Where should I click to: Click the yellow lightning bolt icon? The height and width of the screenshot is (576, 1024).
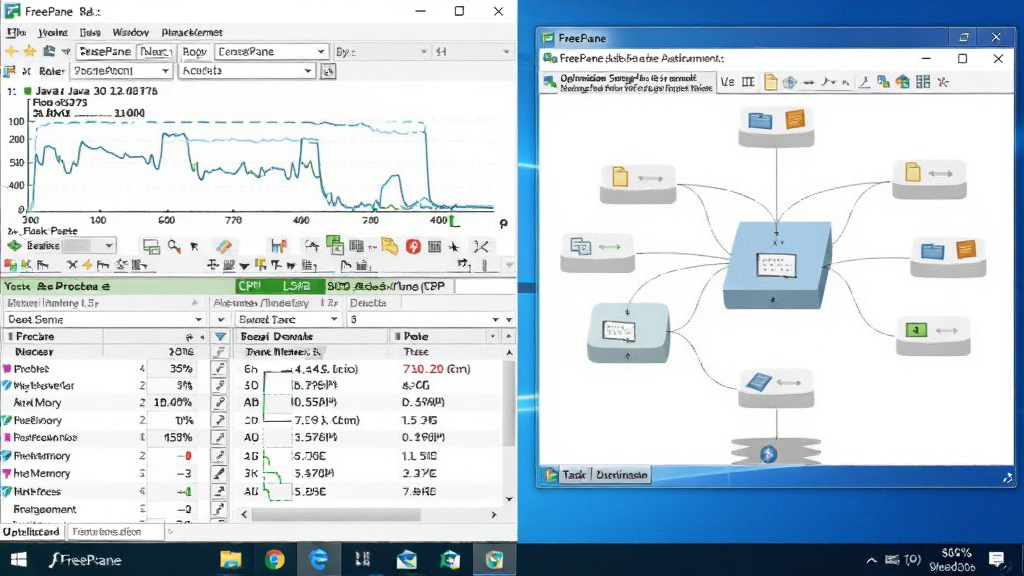point(87,264)
